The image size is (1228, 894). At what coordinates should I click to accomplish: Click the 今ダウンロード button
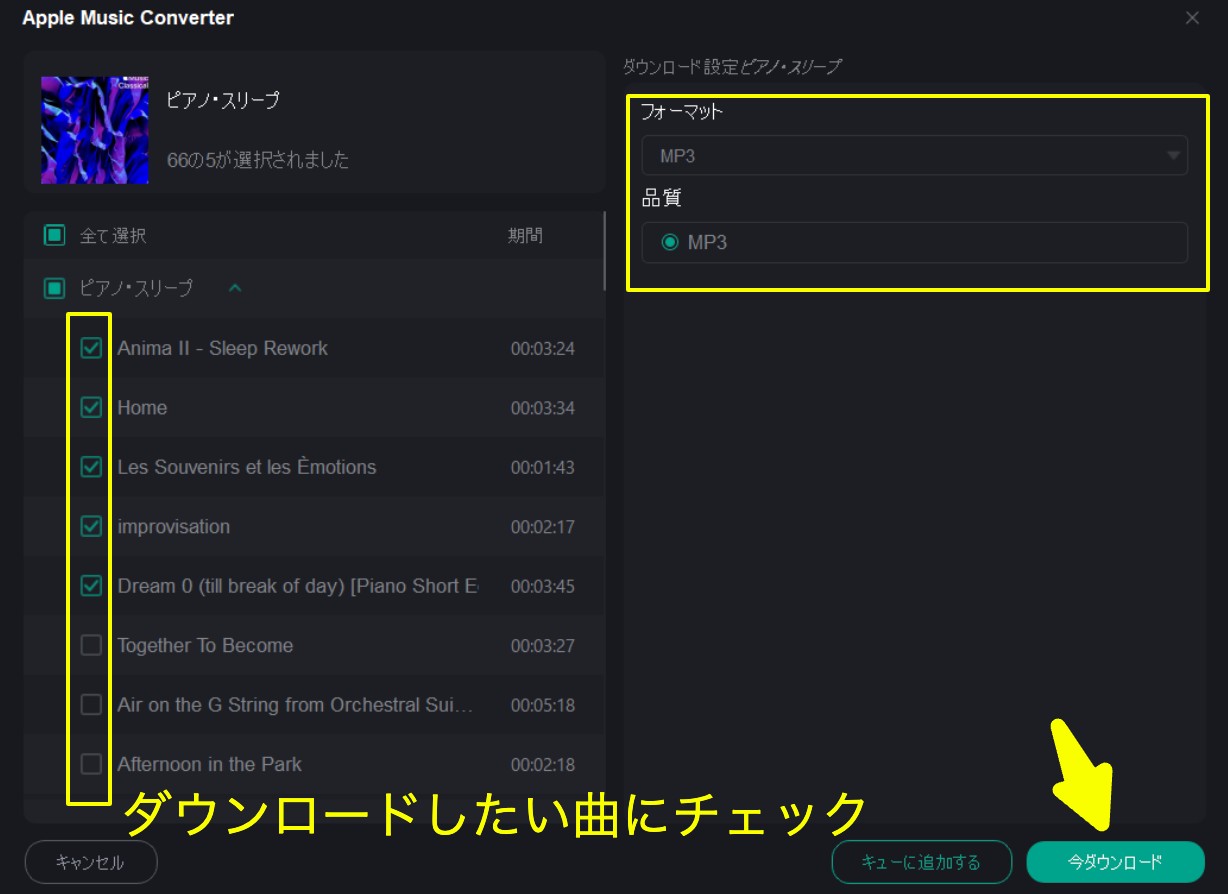click(1115, 862)
